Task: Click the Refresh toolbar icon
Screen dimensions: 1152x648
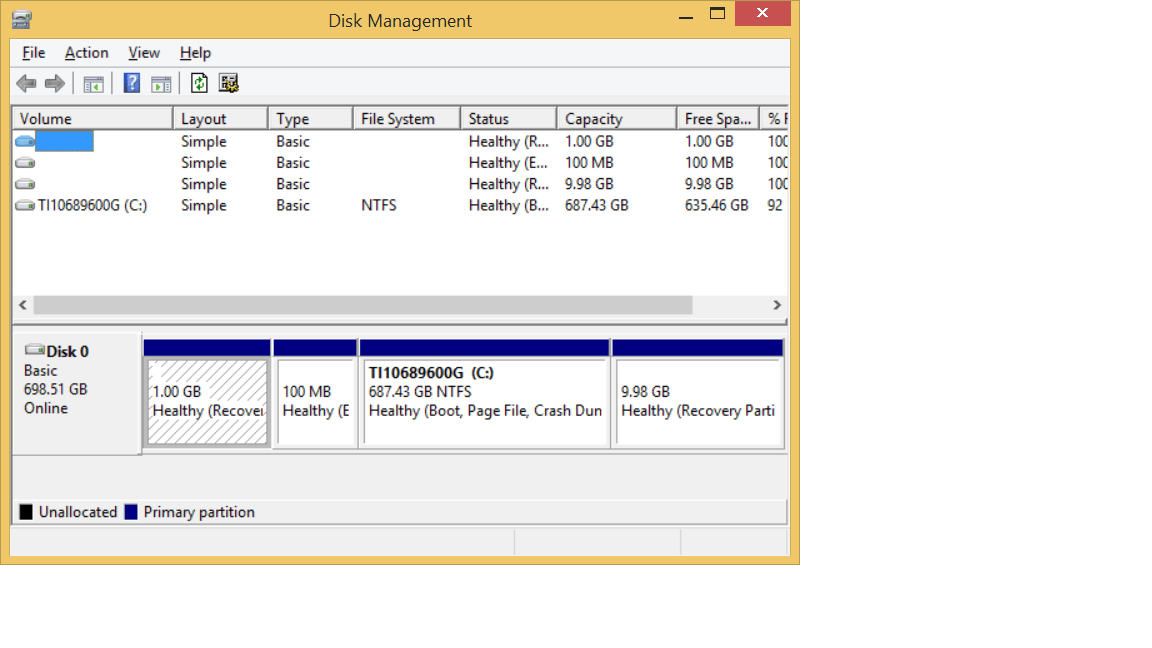Action: click(200, 83)
